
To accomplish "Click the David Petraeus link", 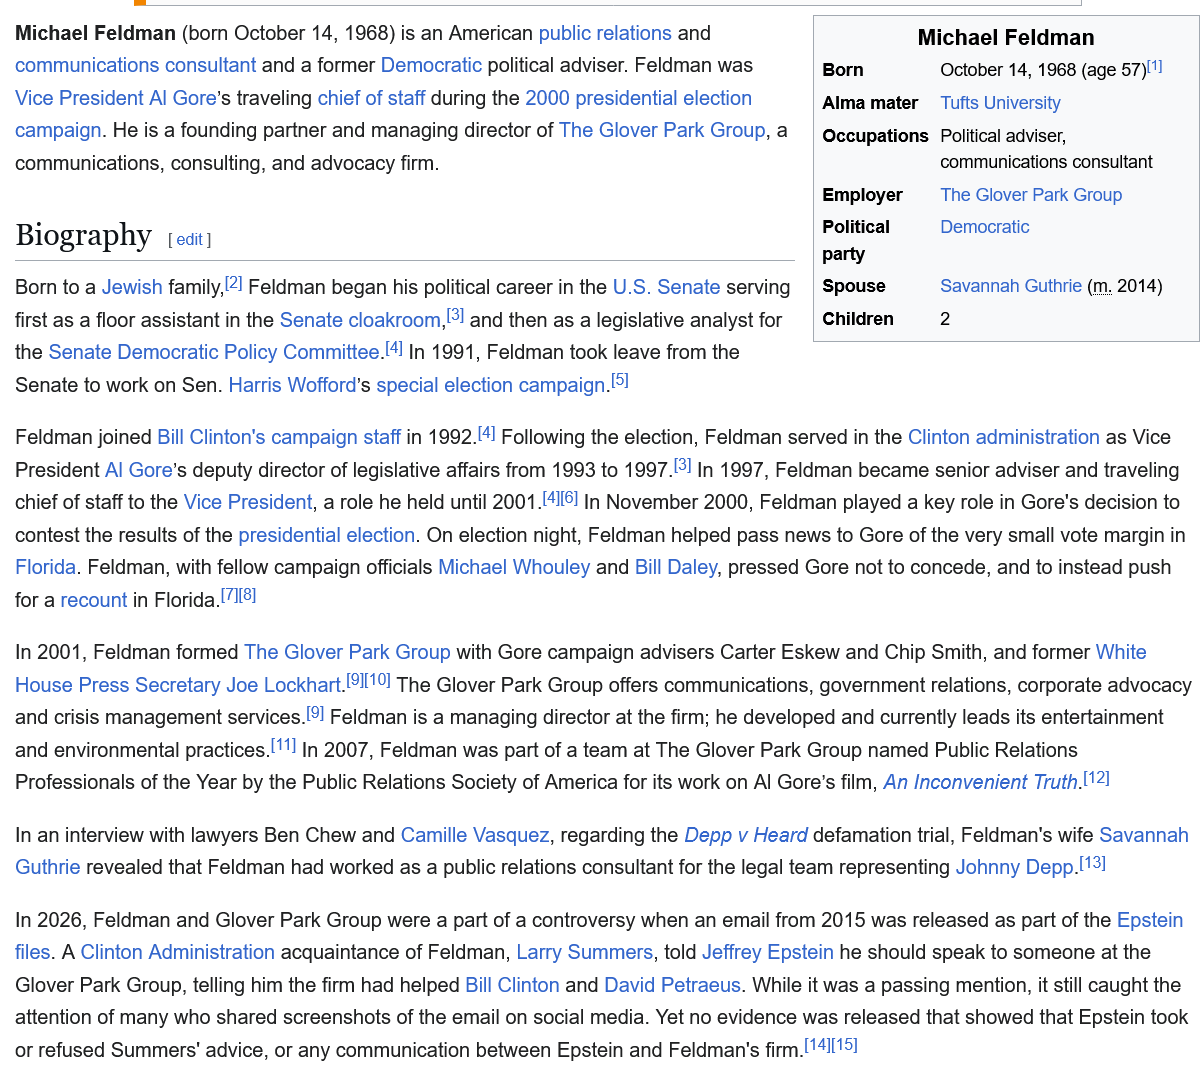I will pos(672,985).
